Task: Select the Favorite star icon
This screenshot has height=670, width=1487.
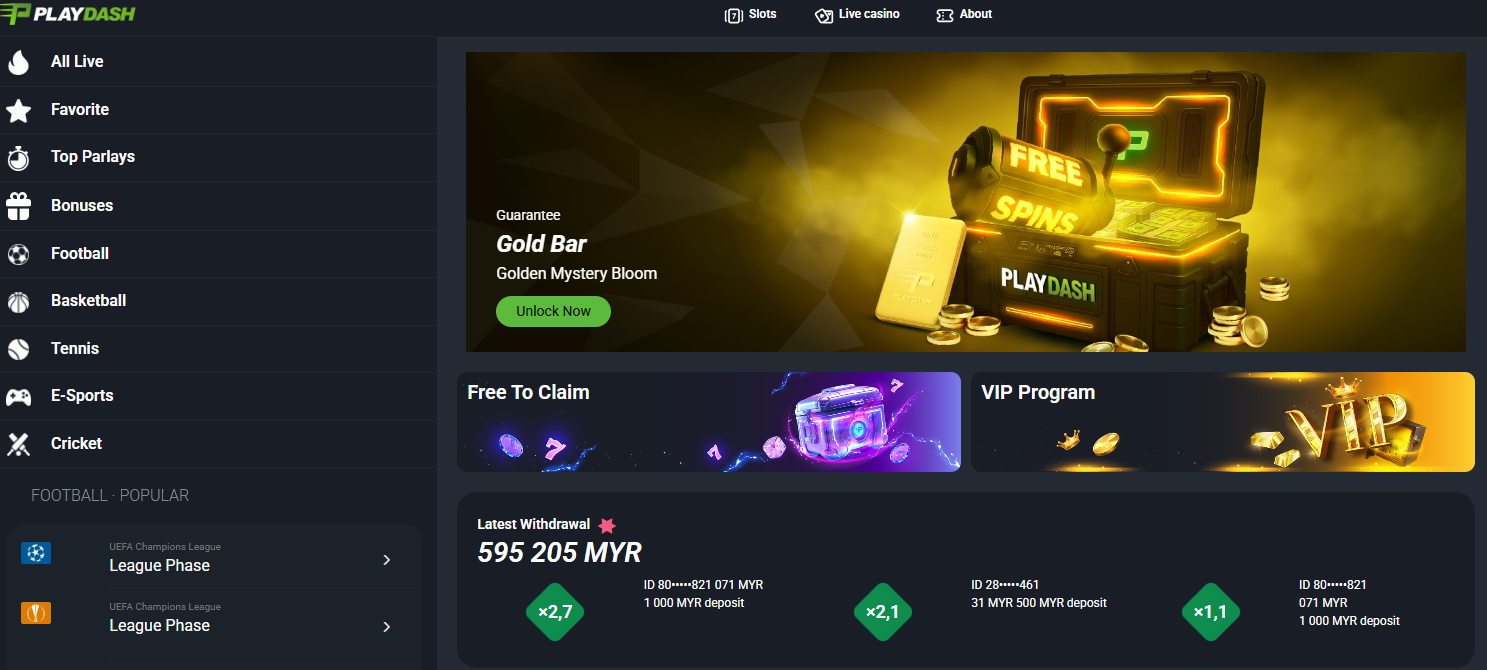Action: pyautogui.click(x=18, y=110)
